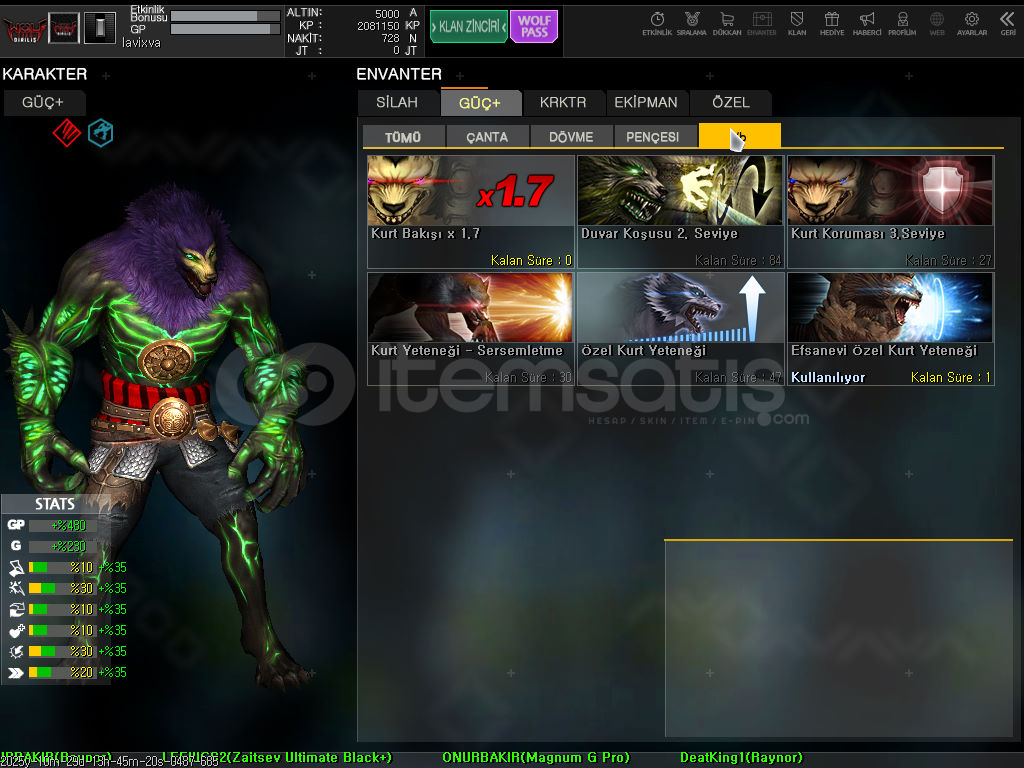The width and height of the screenshot is (1024, 768).
Task: Click the rank badge icon in top bar
Action: (100, 27)
